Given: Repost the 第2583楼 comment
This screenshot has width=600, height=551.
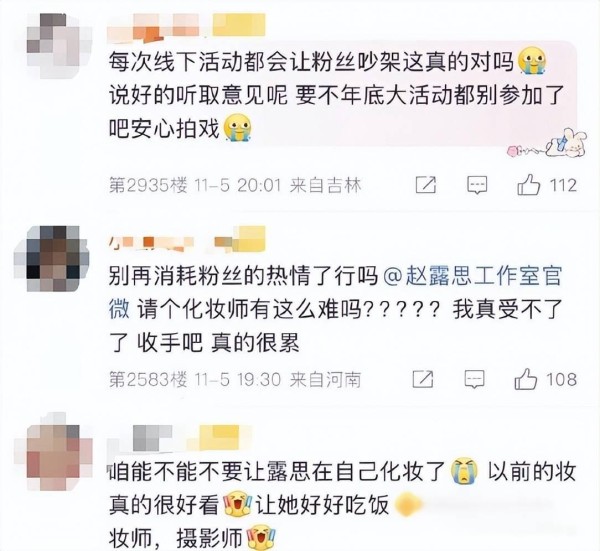Looking at the screenshot, I should click(x=423, y=379).
